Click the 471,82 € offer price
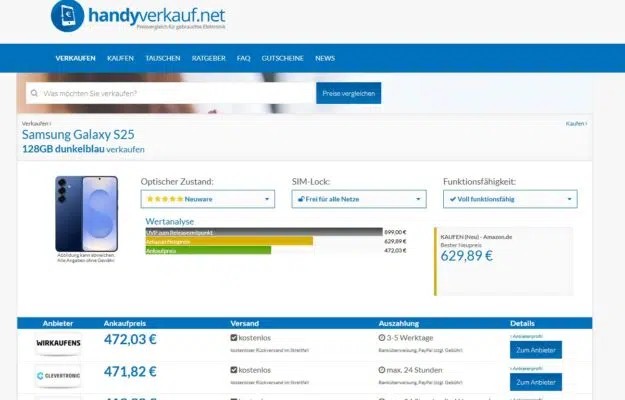Image resolution: width=625 pixels, height=400 pixels. [130, 372]
